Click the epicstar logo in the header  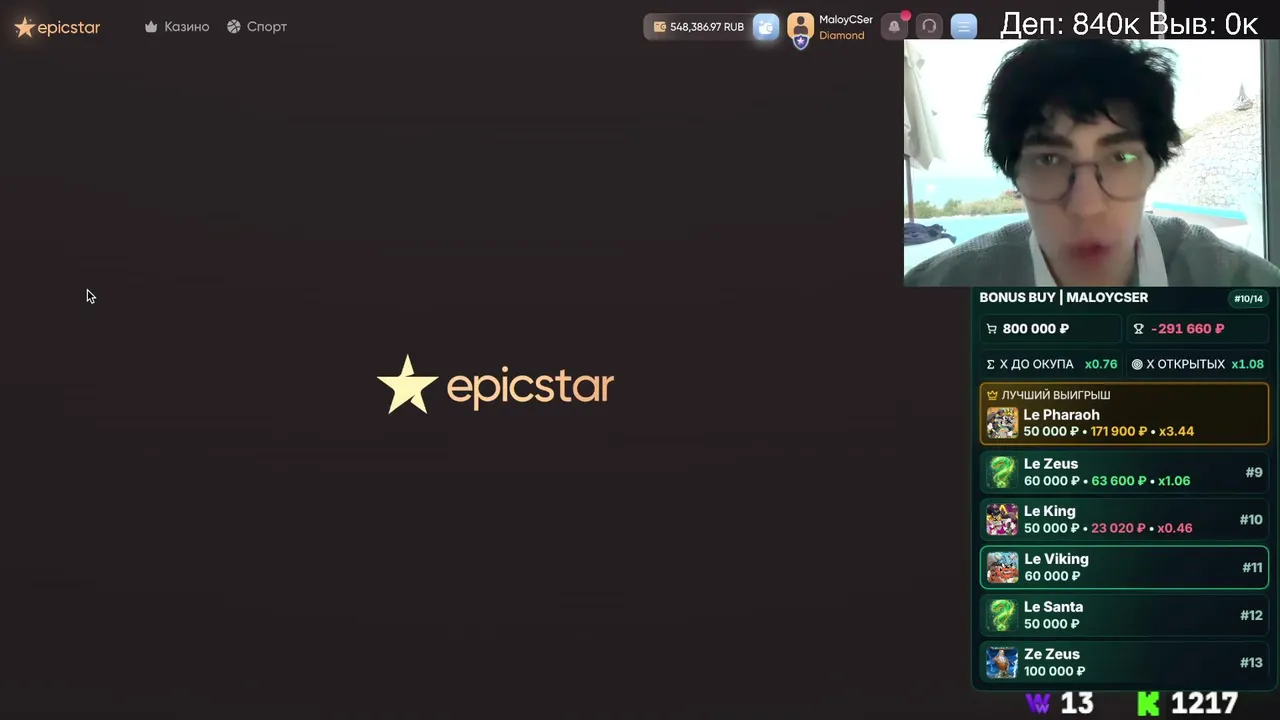[57, 27]
